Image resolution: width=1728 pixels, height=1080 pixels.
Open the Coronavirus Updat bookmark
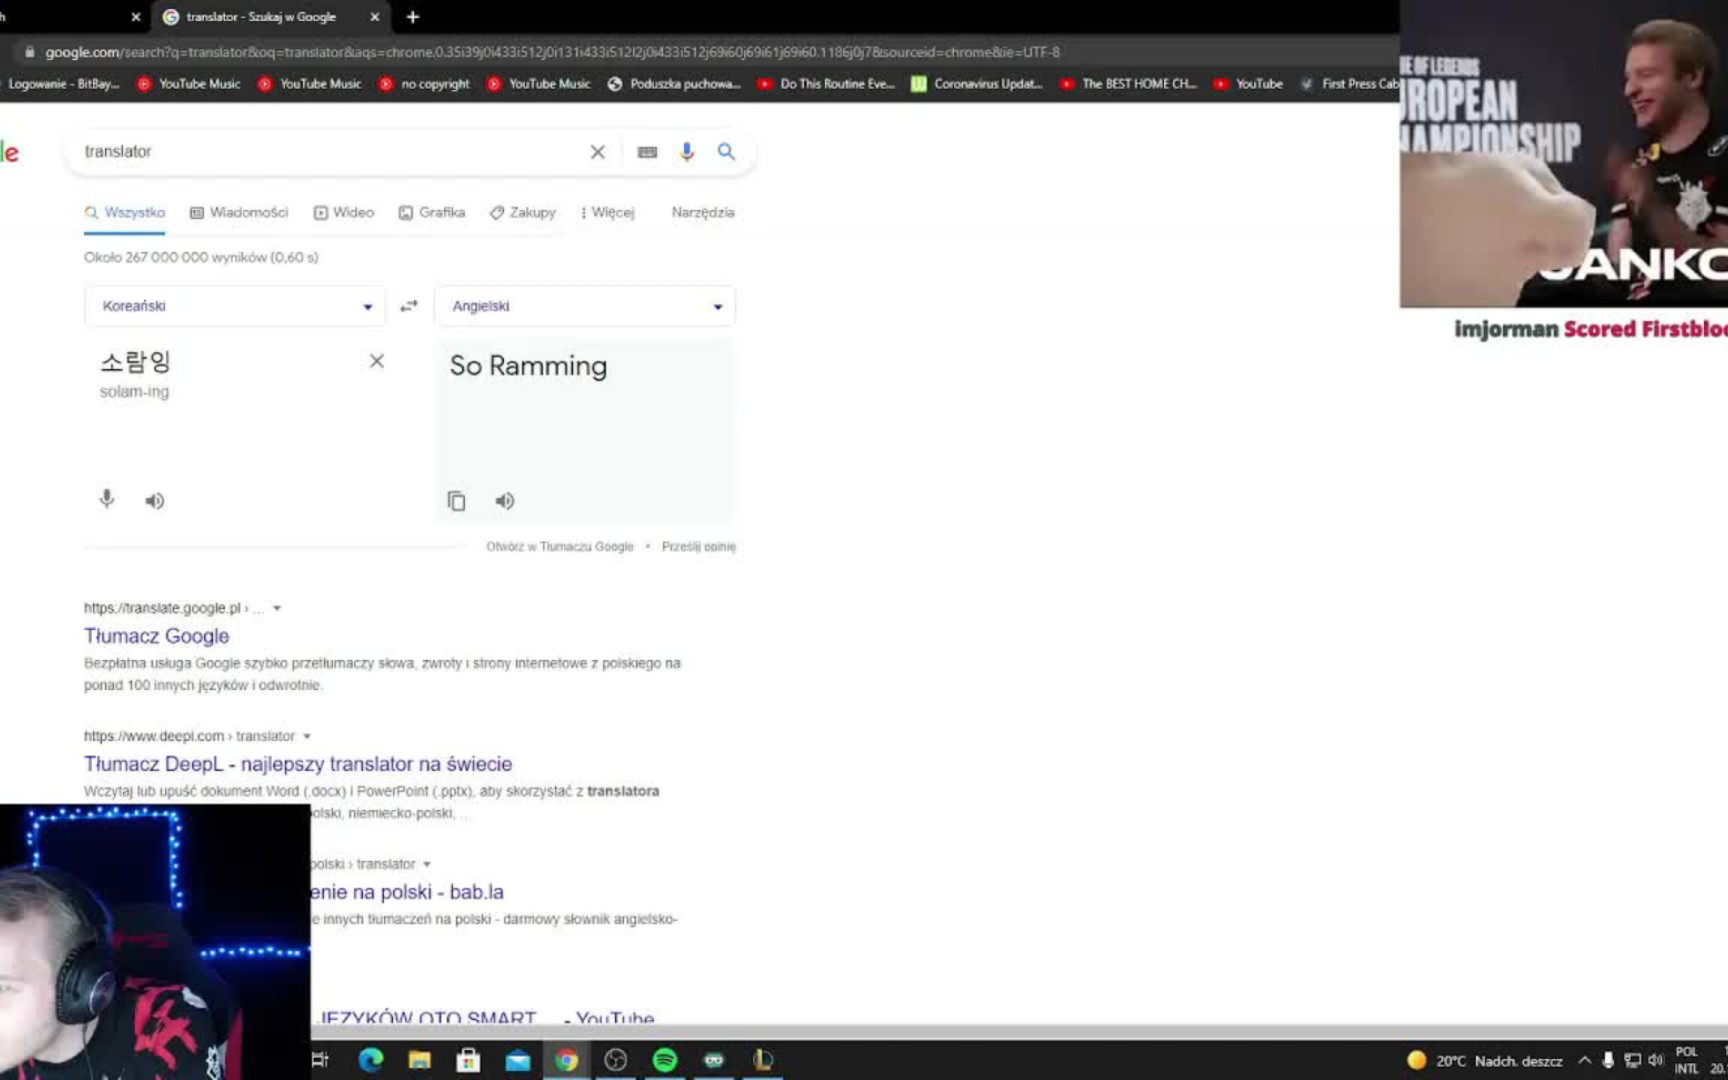[977, 84]
